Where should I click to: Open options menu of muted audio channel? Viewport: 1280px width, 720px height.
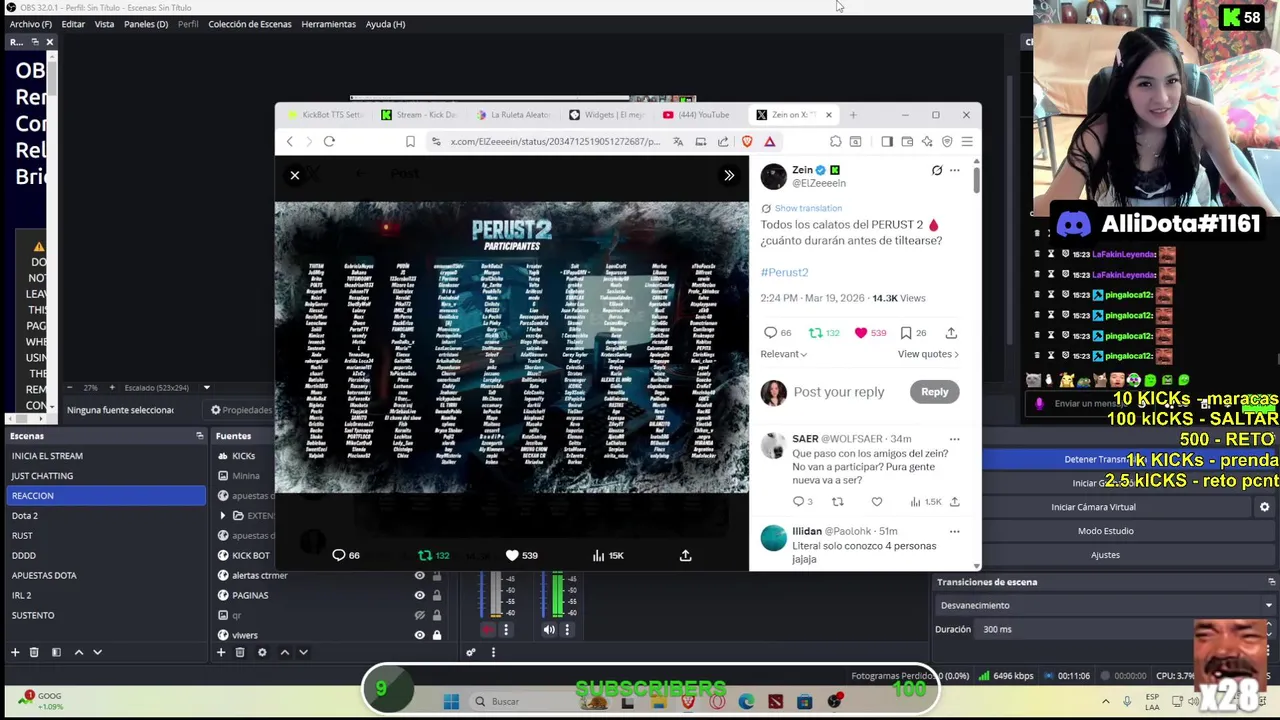(x=506, y=630)
